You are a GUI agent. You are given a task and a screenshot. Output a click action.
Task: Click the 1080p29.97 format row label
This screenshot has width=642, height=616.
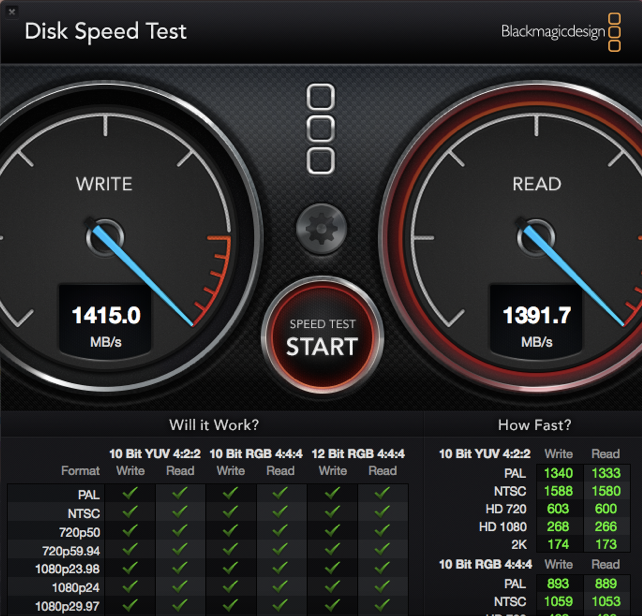point(68,606)
